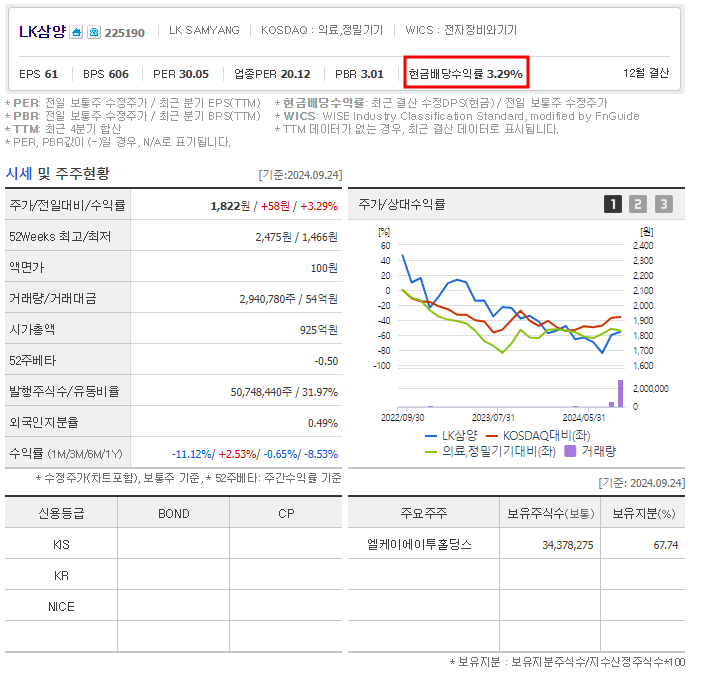Screen dimensions: 701x680
Task: Click the 업종PER 20.12 value
Action: pos(272,74)
